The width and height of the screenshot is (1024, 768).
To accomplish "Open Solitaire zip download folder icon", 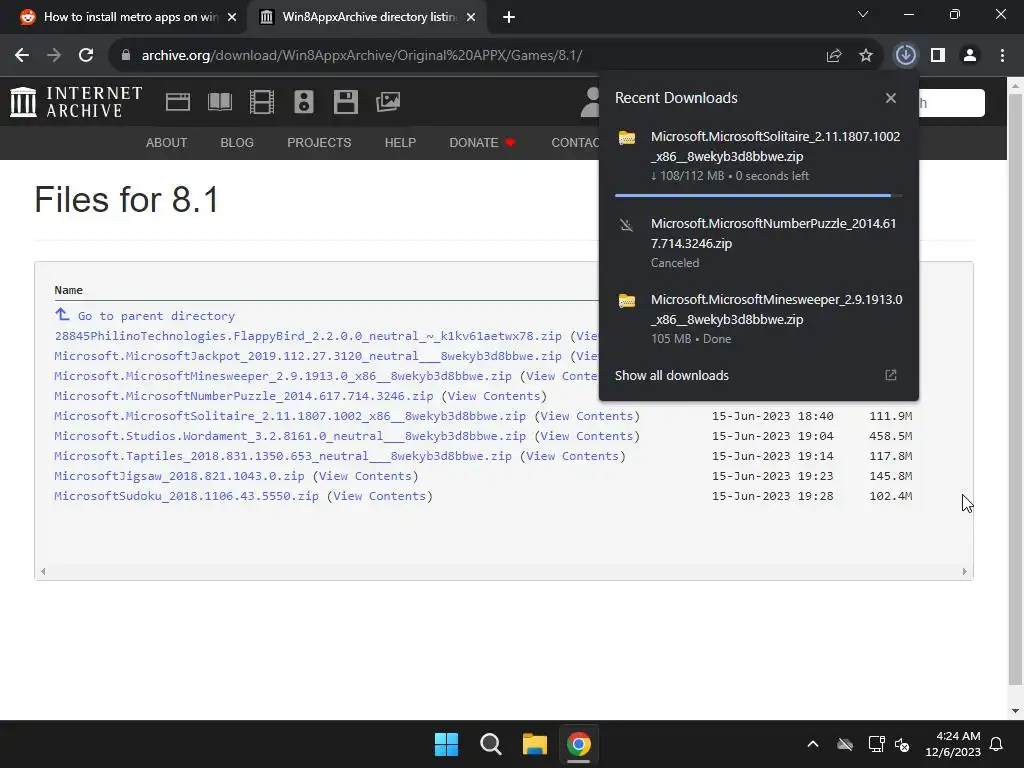I will point(627,138).
